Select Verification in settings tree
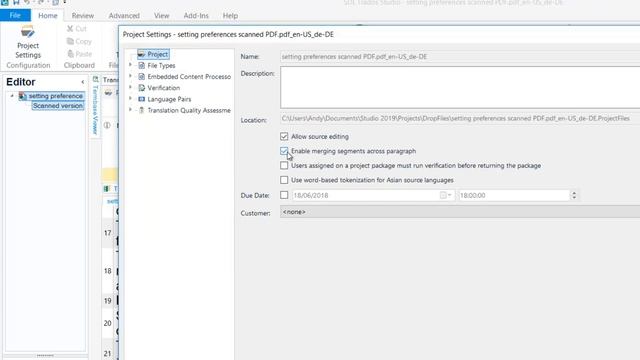 click(164, 88)
